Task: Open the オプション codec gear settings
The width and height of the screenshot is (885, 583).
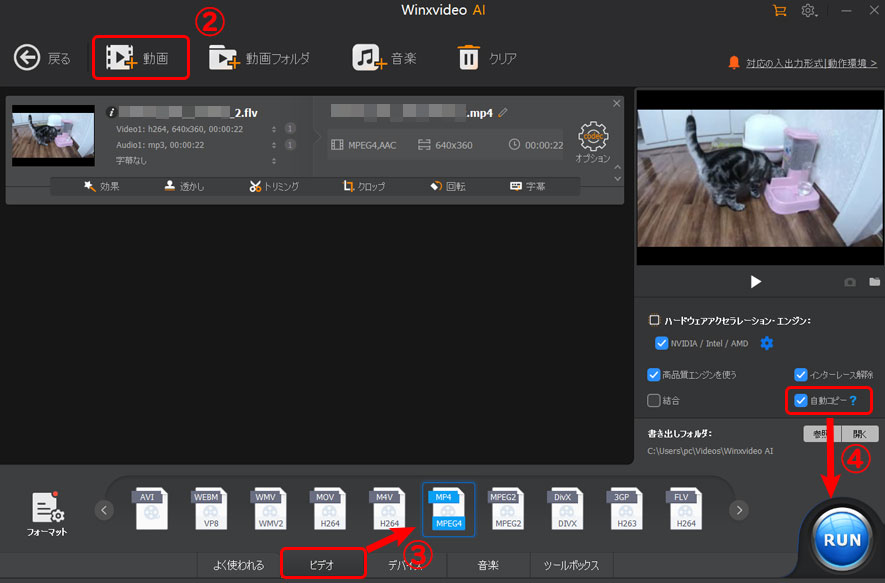Action: point(592,138)
